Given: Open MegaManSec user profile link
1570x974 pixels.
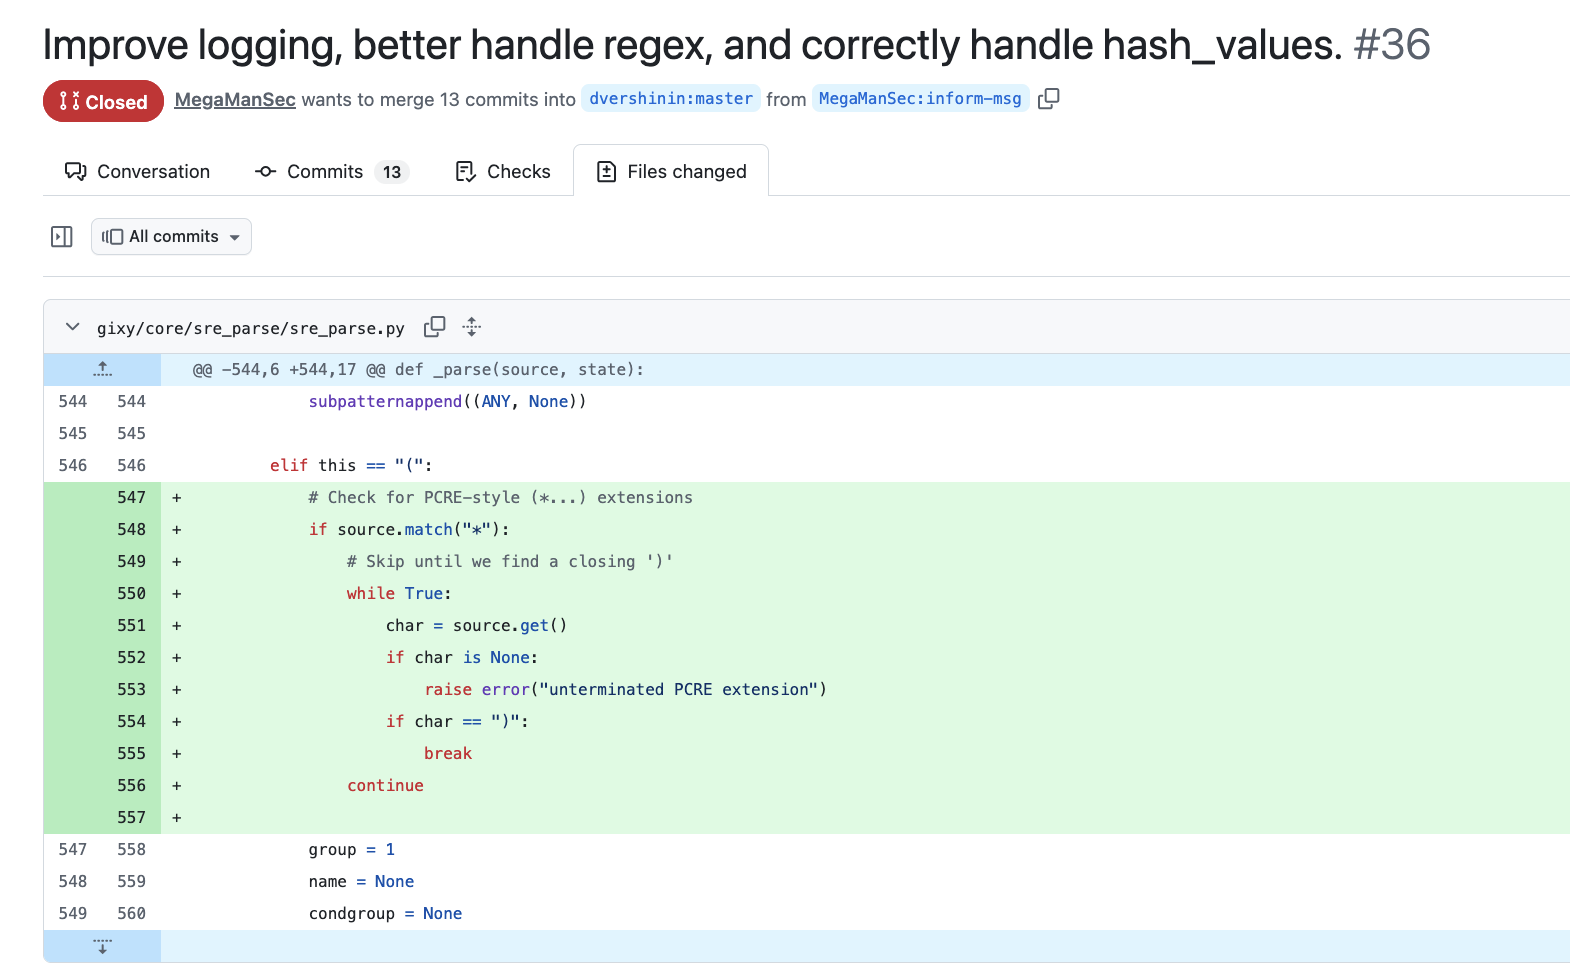Looking at the screenshot, I should pyautogui.click(x=235, y=100).
